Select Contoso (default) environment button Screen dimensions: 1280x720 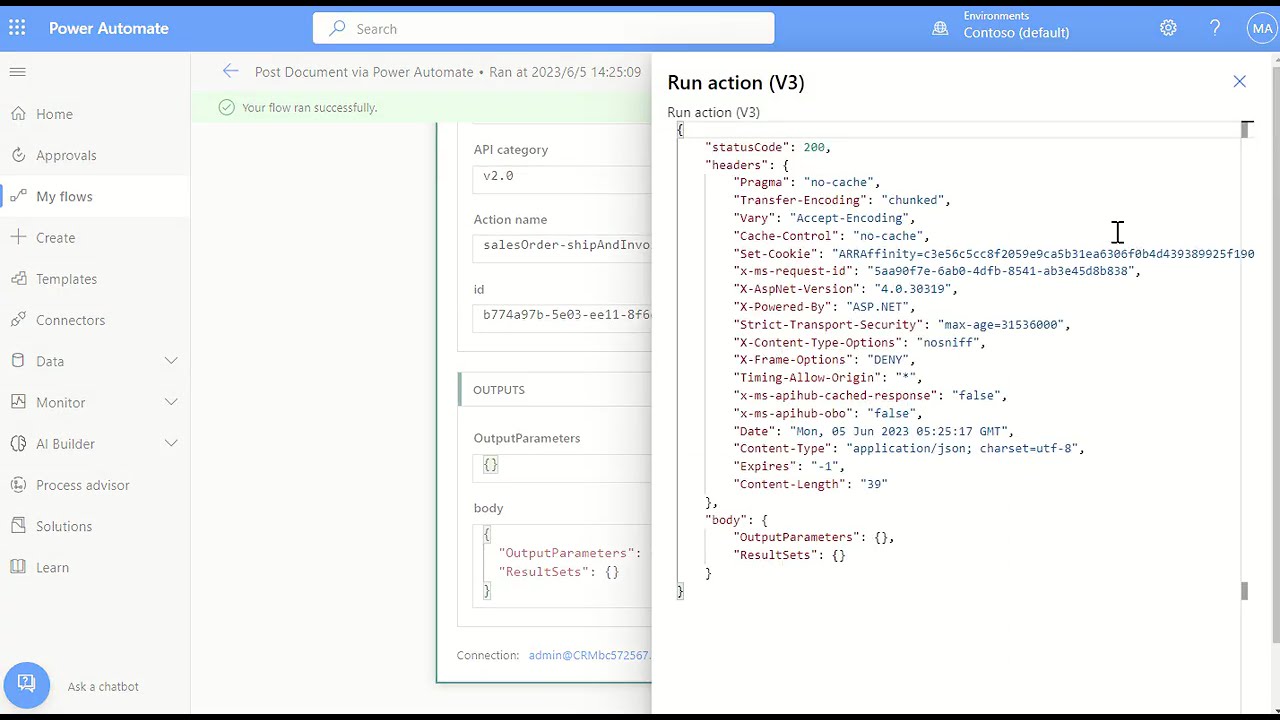[1015, 32]
